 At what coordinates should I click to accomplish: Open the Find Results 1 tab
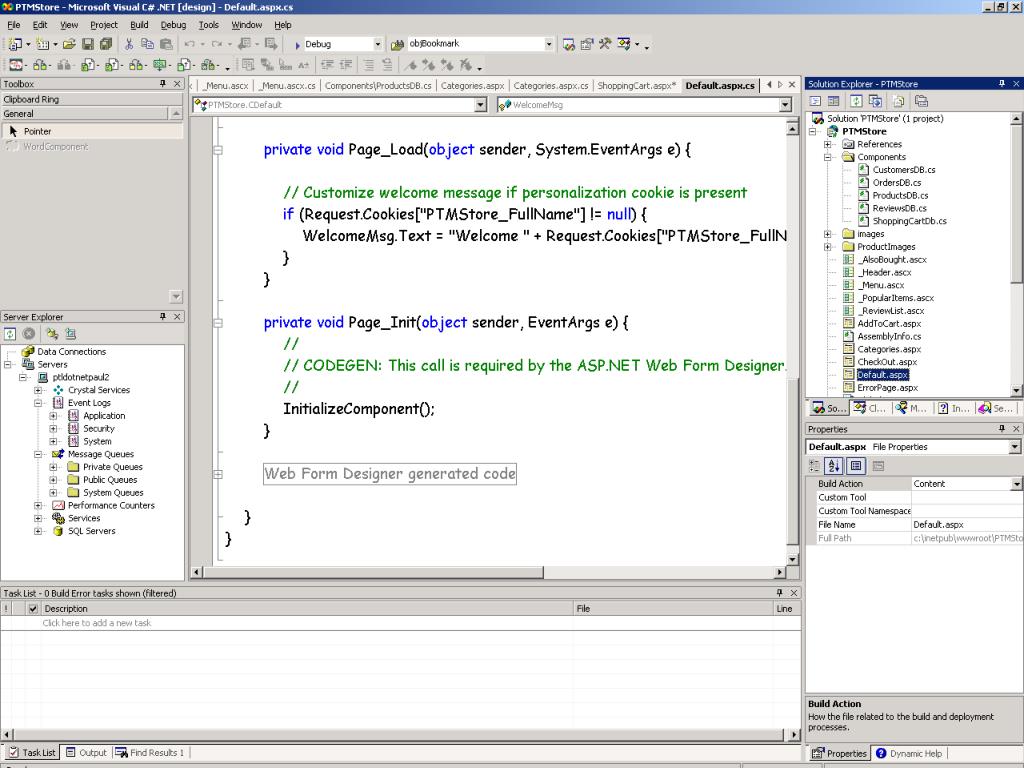coord(150,752)
